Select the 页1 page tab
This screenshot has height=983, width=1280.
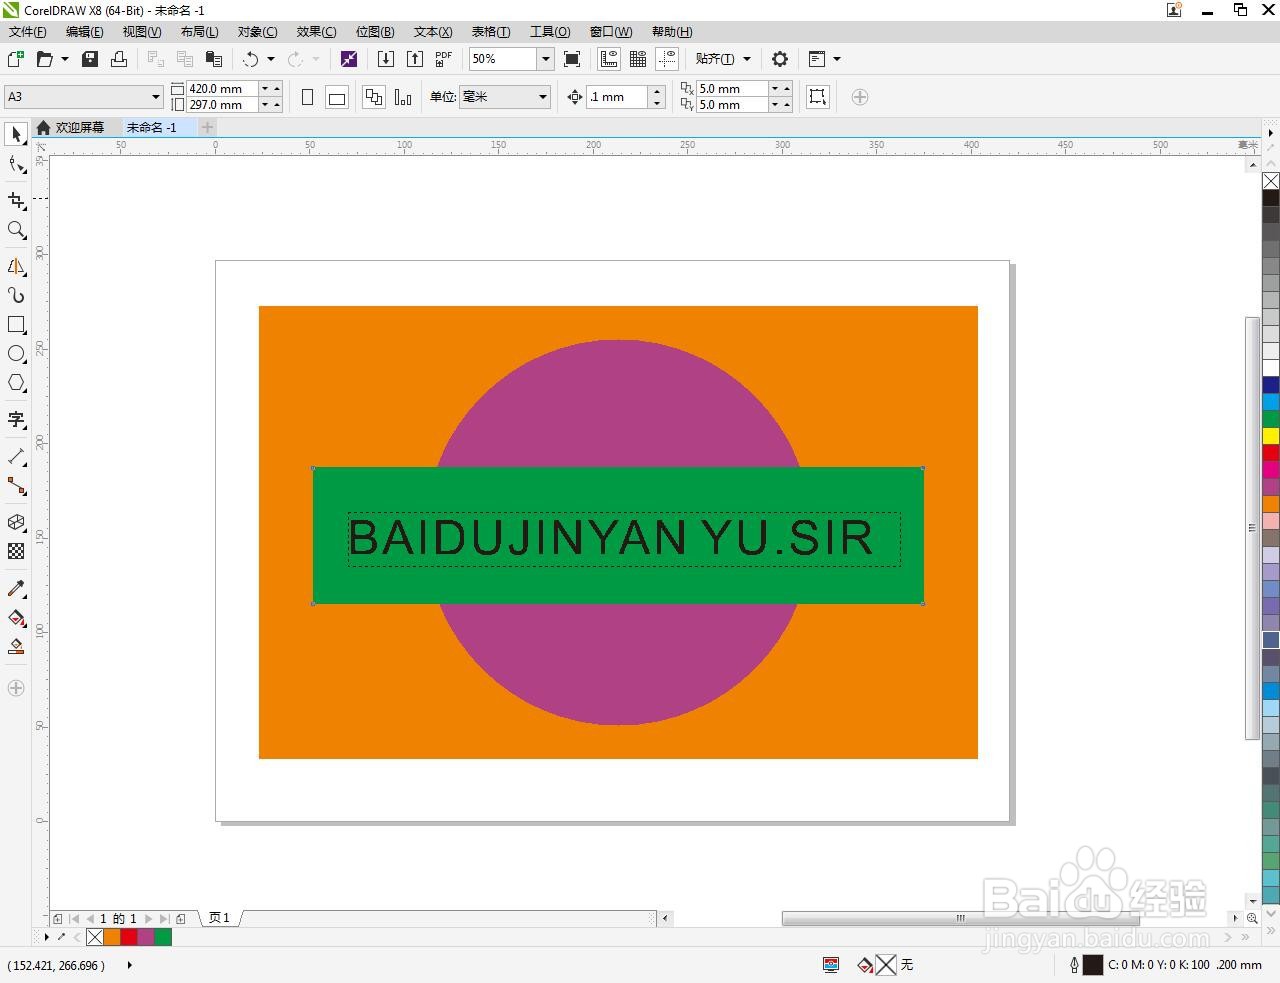219,918
